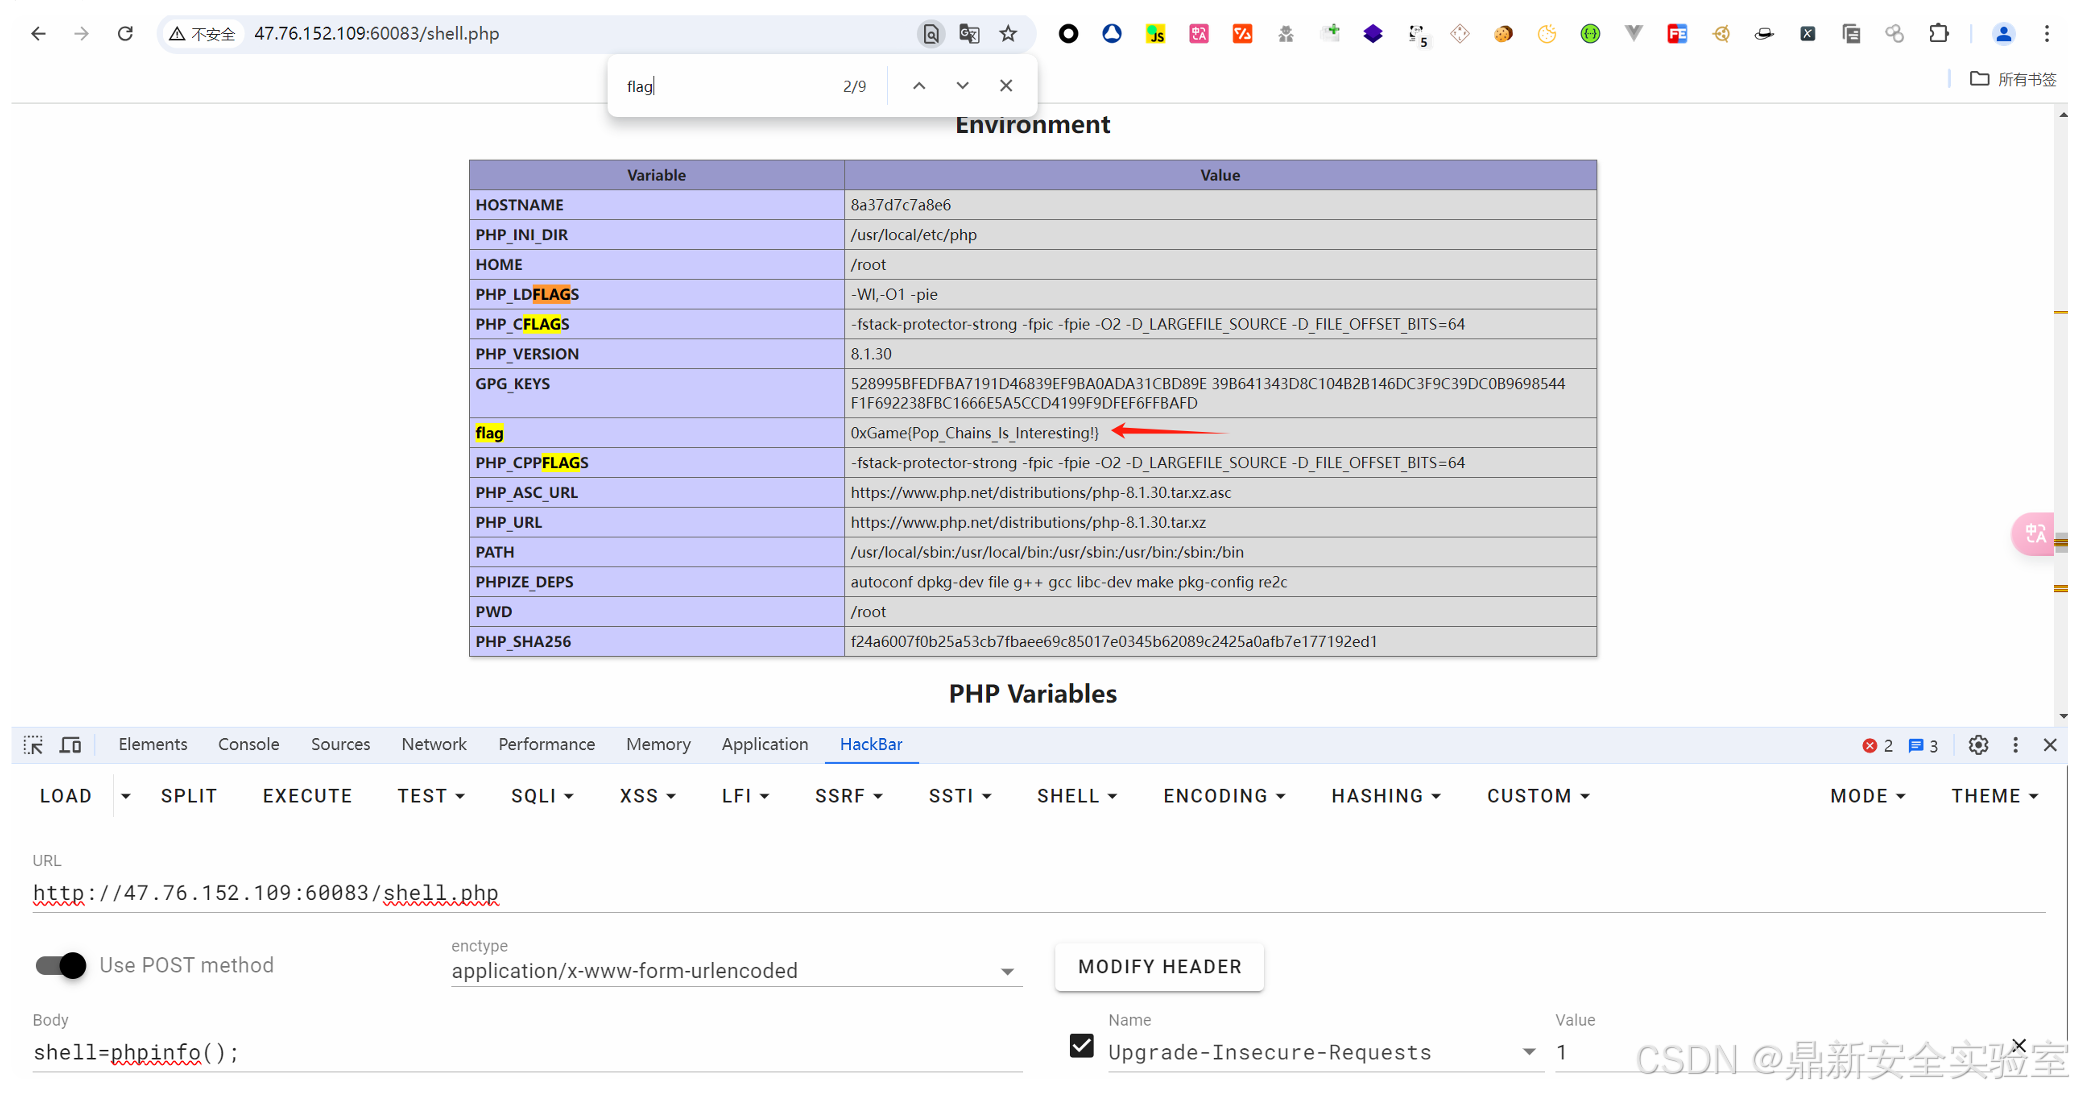Open the SQLI dropdown menu
The height and width of the screenshot is (1094, 2074).
click(x=542, y=796)
